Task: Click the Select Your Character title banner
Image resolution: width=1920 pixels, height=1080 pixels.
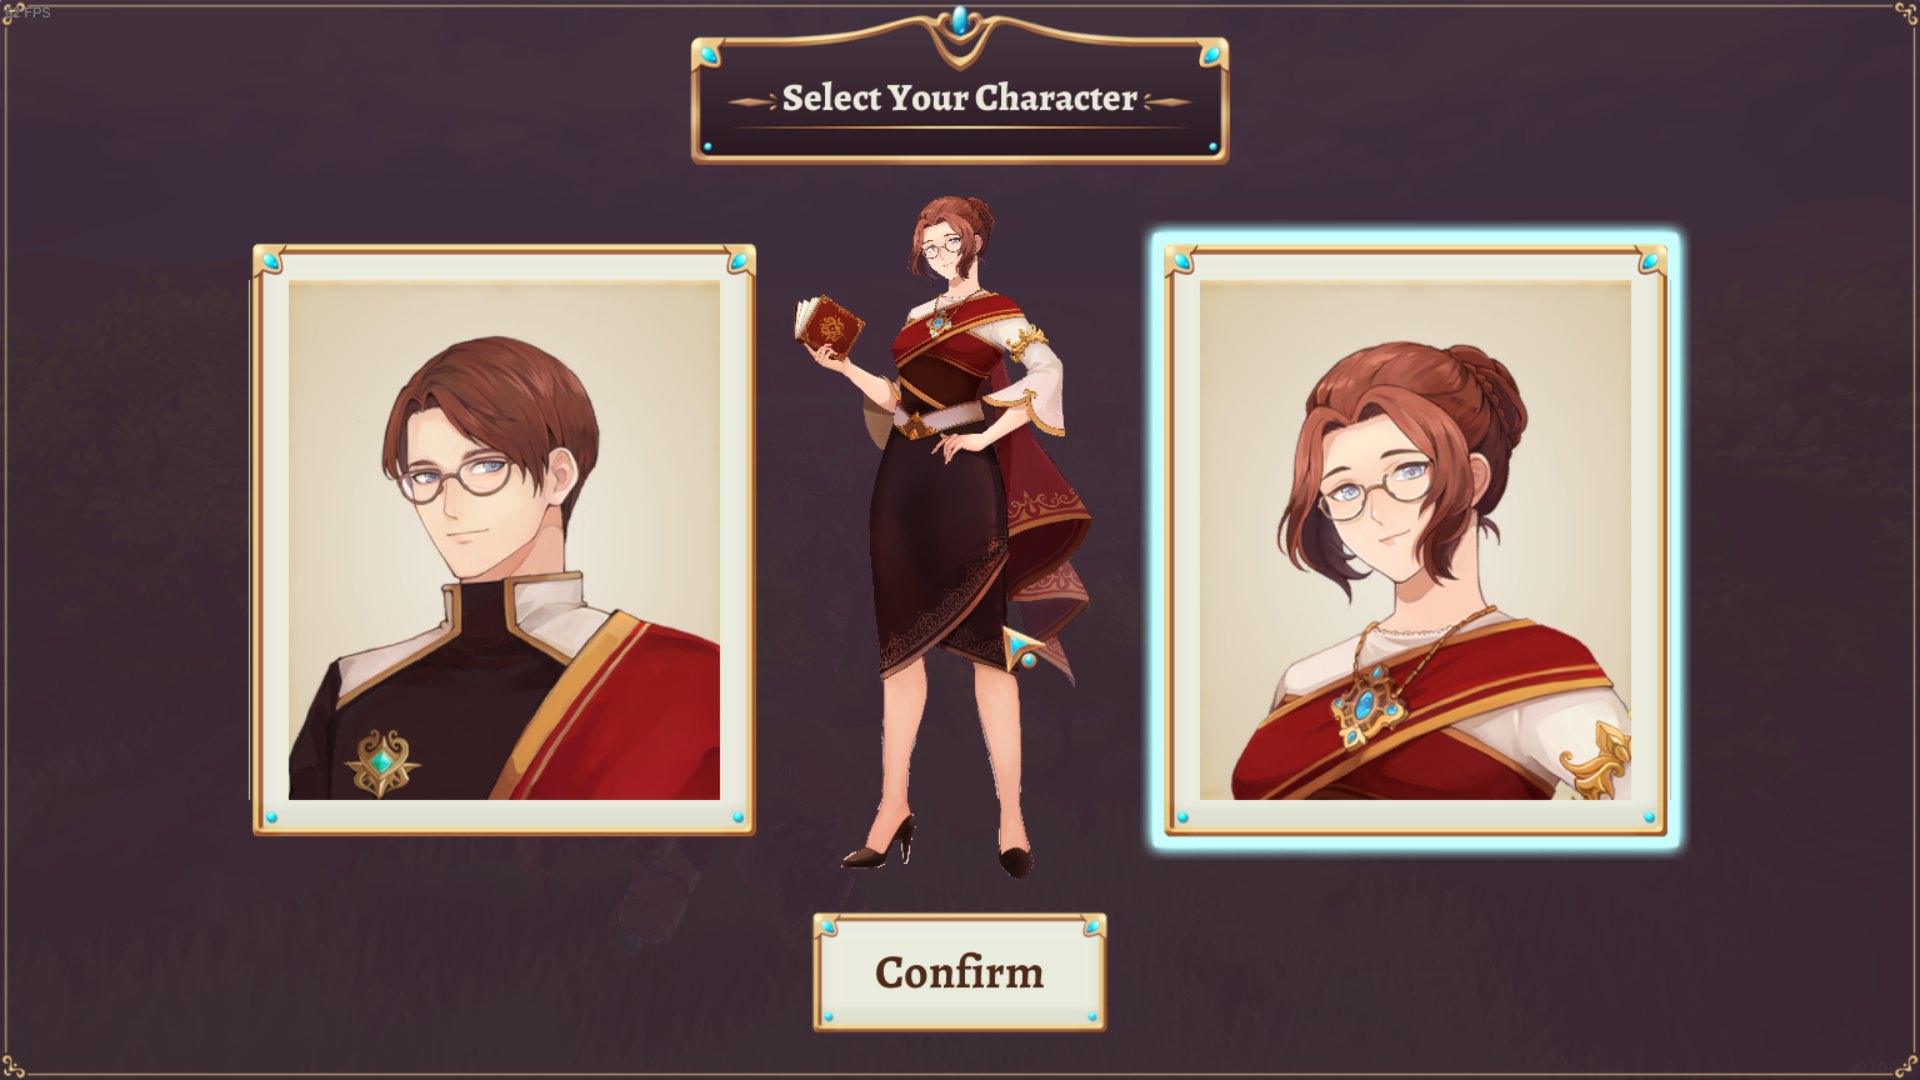Action: tap(959, 100)
